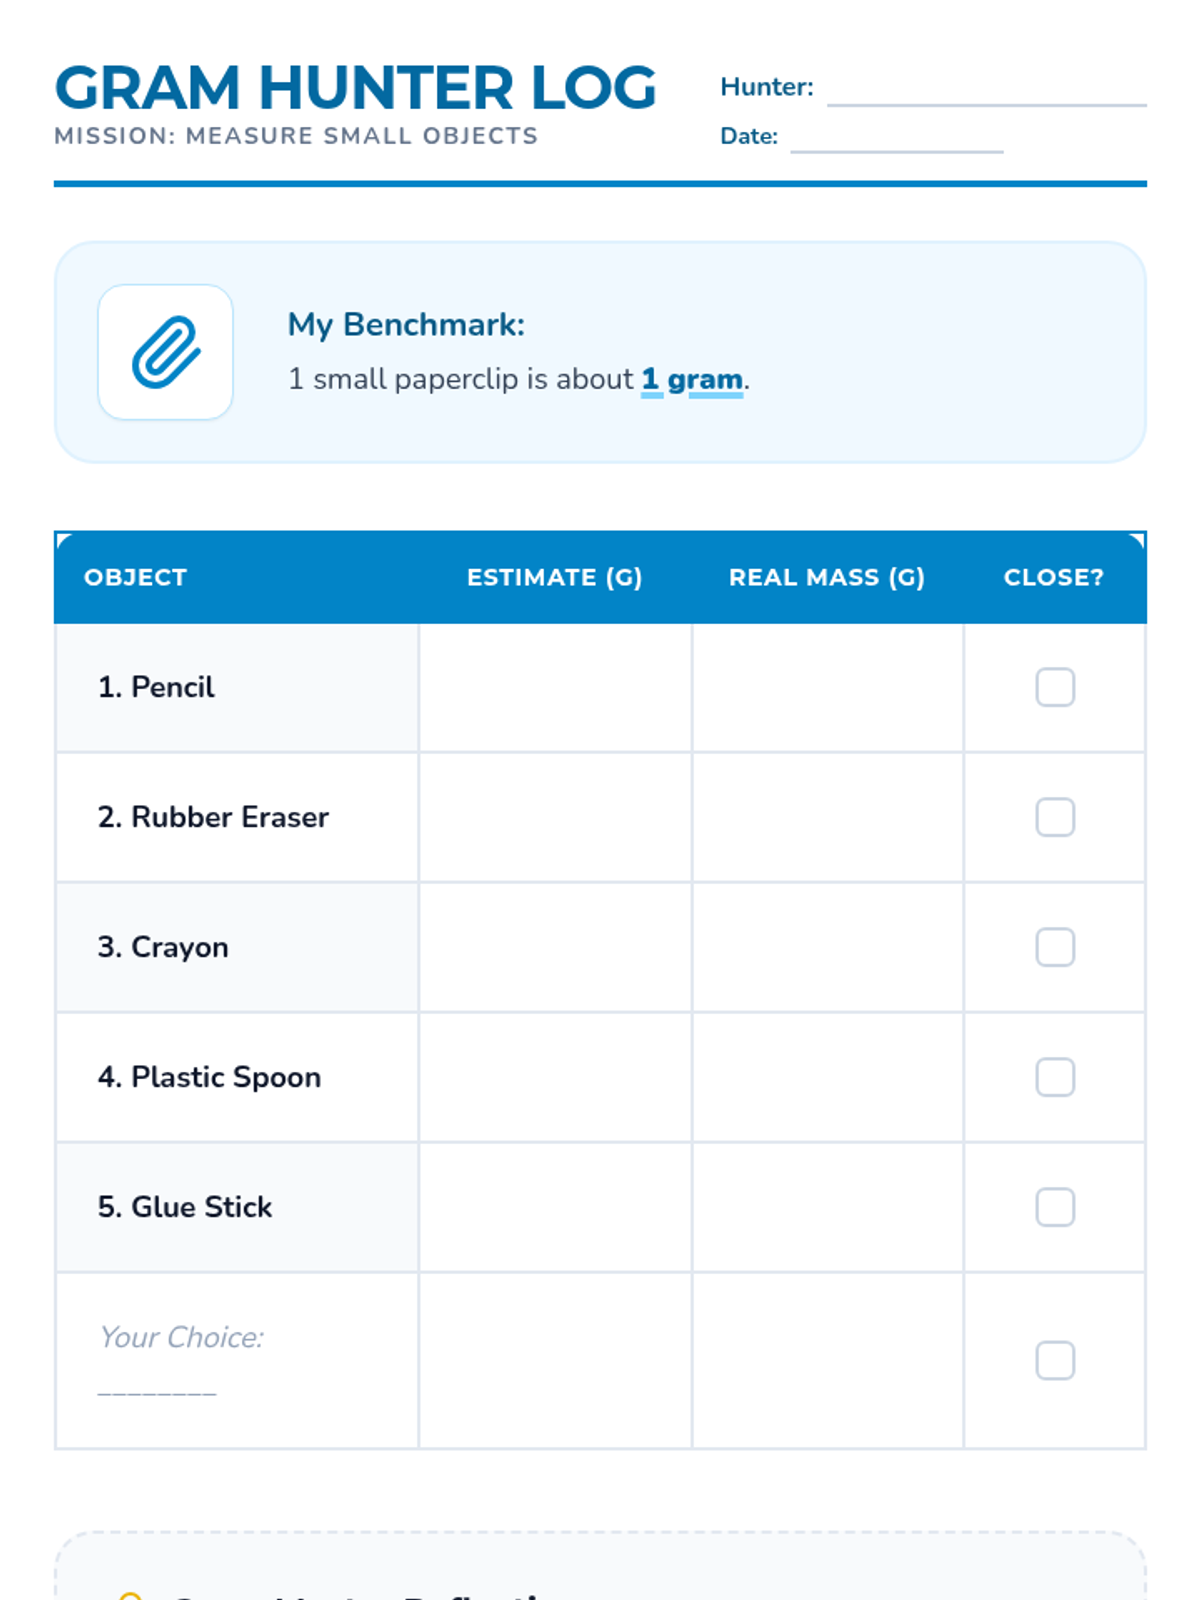Select the Plastic Spoon real mass cell

[x=827, y=1077]
